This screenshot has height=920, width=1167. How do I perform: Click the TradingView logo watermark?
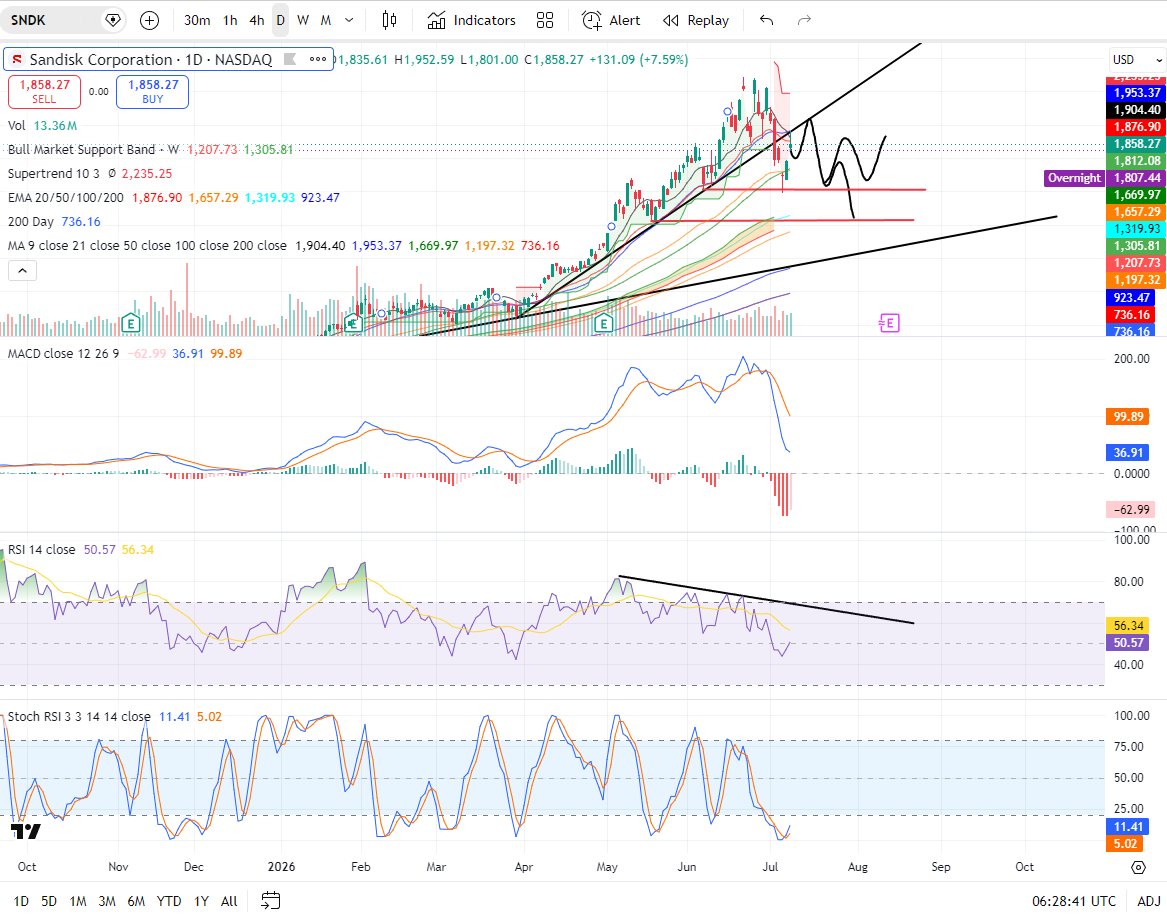tap(26, 831)
